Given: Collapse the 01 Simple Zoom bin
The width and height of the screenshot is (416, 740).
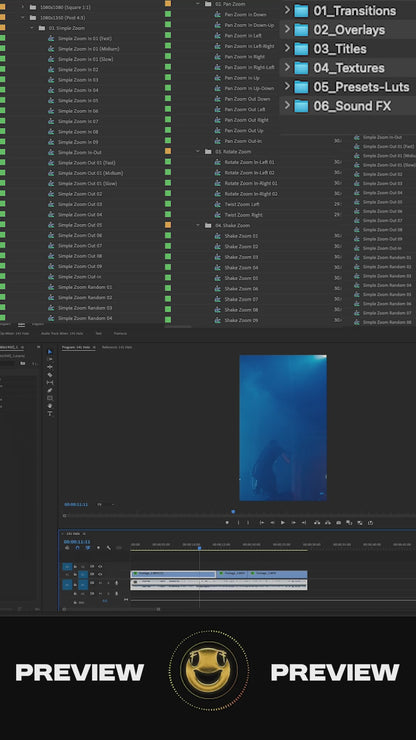Looking at the screenshot, I should (x=32, y=28).
